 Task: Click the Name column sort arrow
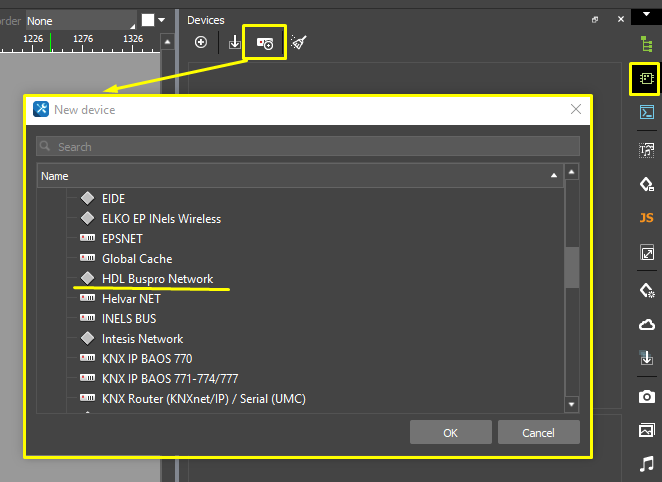[x=554, y=175]
